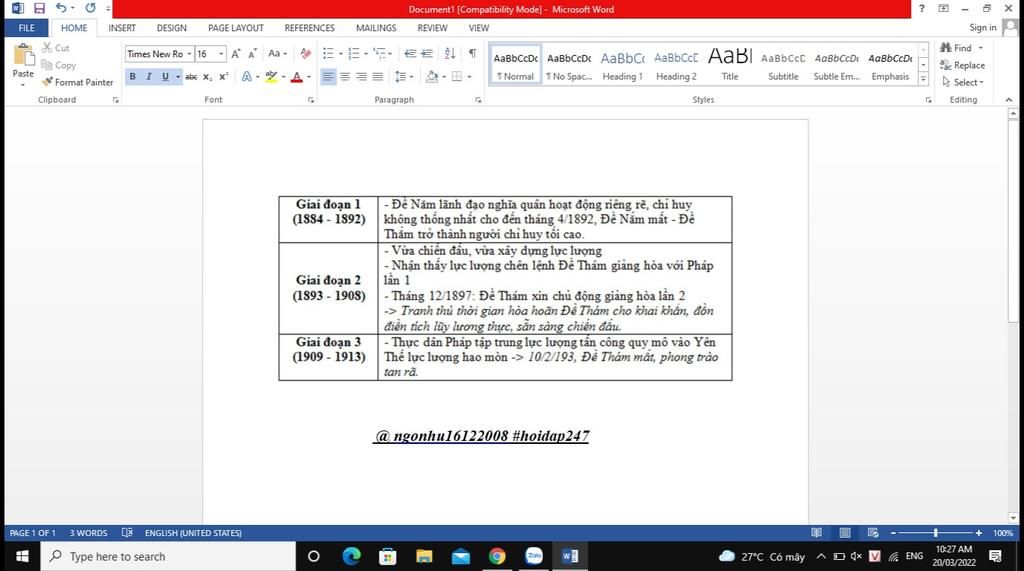Zoom in with the plus button
This screenshot has width=1024, height=571.
[978, 533]
